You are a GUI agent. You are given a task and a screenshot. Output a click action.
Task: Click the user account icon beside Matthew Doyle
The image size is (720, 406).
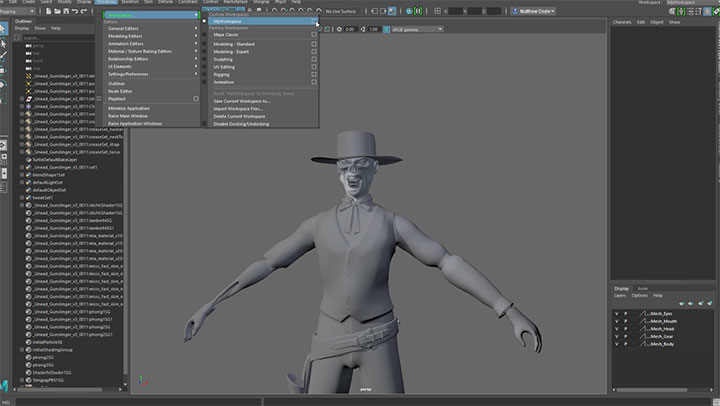point(515,11)
